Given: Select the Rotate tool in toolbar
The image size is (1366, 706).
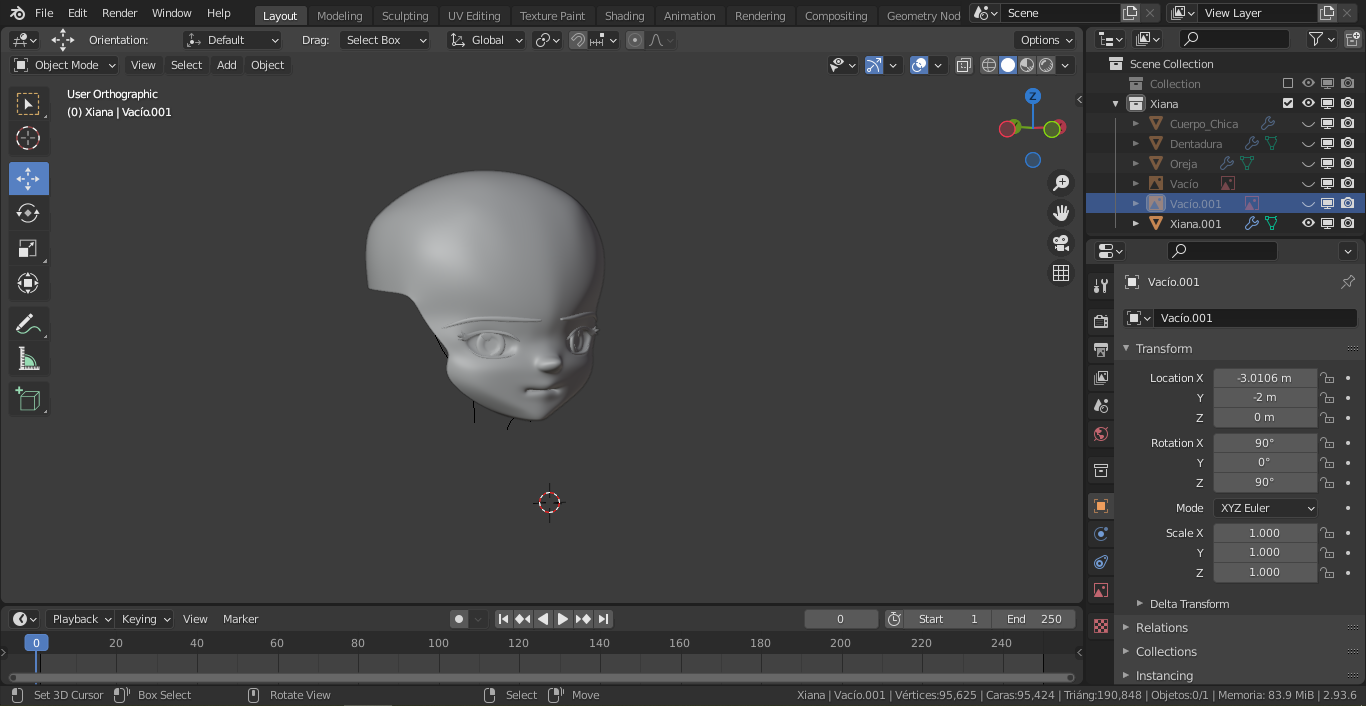Looking at the screenshot, I should pos(28,213).
